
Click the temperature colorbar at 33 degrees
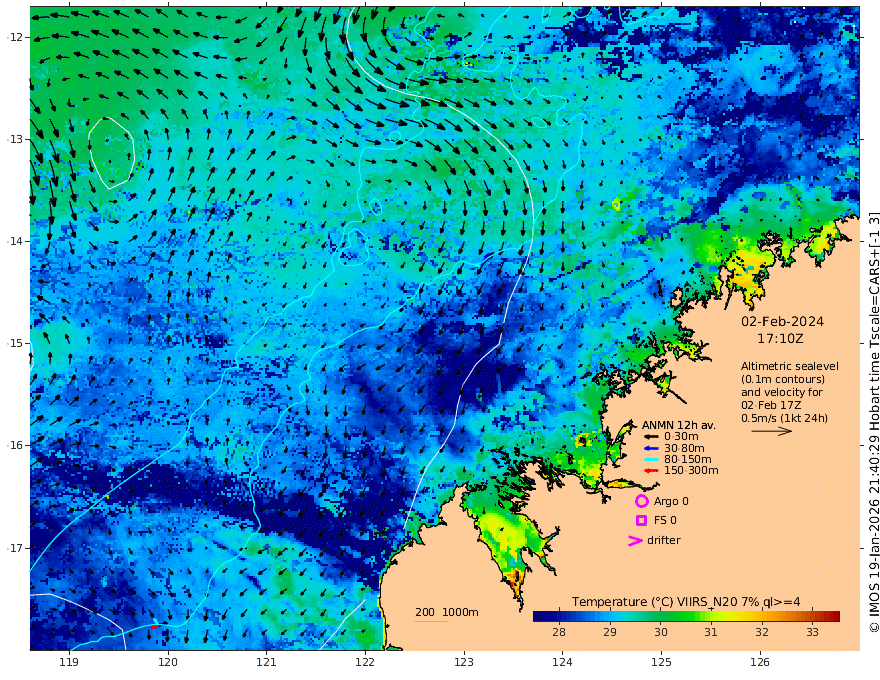[813, 617]
